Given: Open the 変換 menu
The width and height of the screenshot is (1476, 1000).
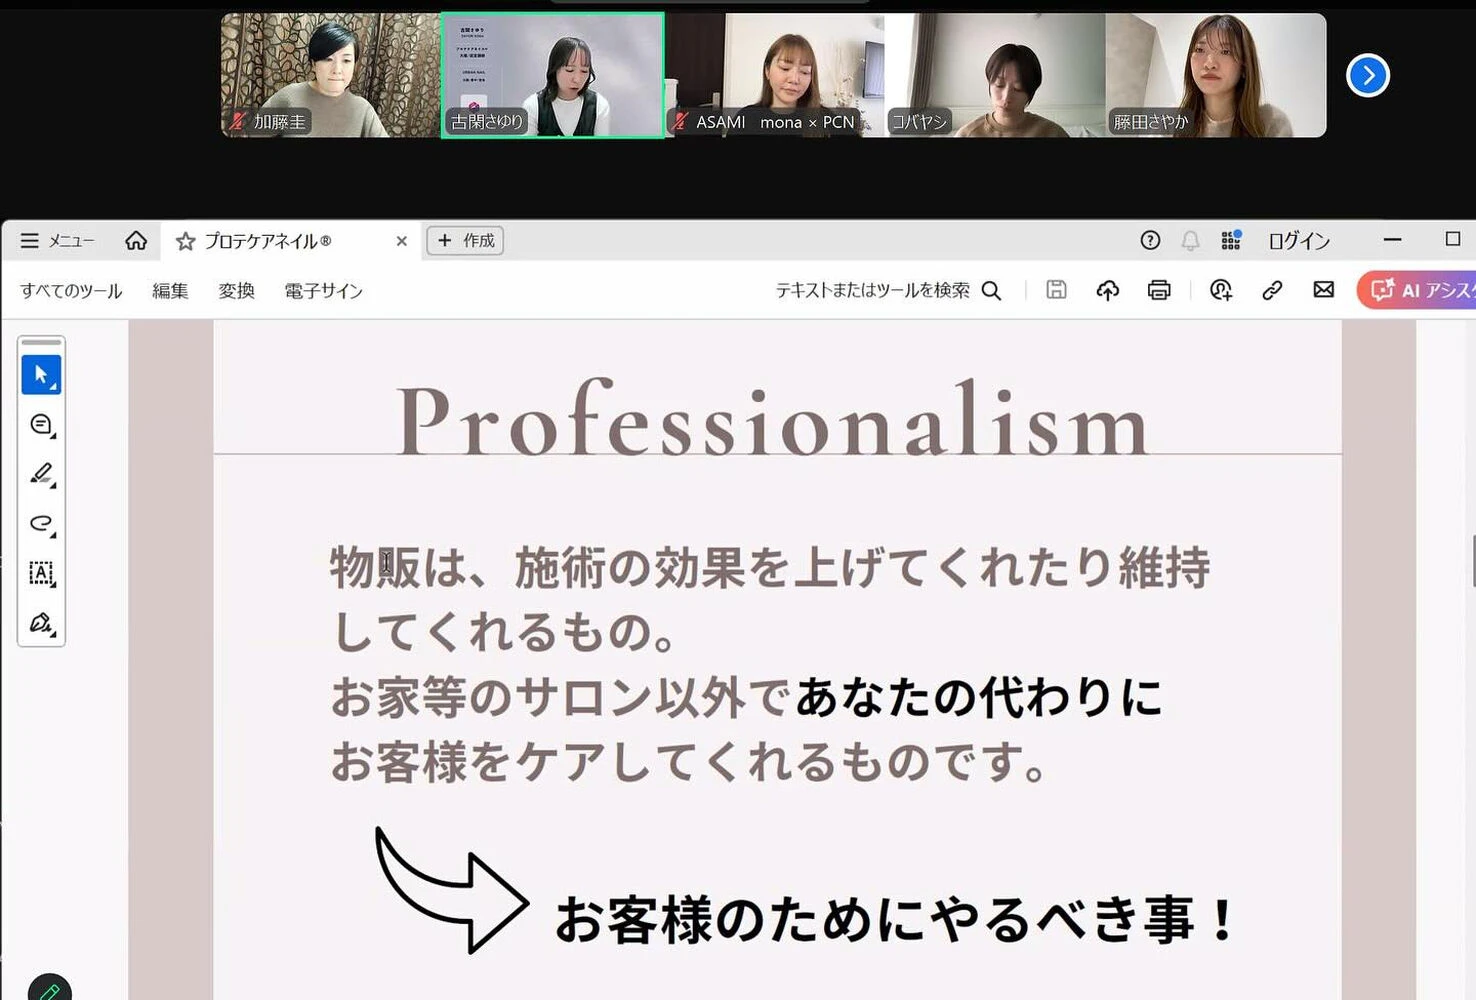Looking at the screenshot, I should point(237,291).
